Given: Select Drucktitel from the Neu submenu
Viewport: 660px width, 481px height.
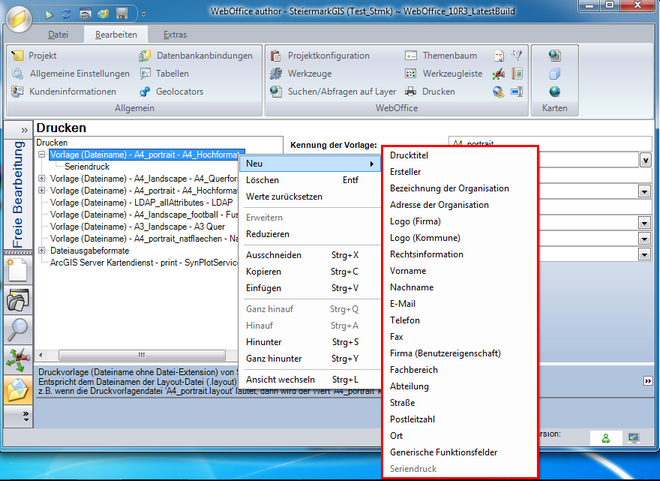Looking at the screenshot, I should point(410,155).
